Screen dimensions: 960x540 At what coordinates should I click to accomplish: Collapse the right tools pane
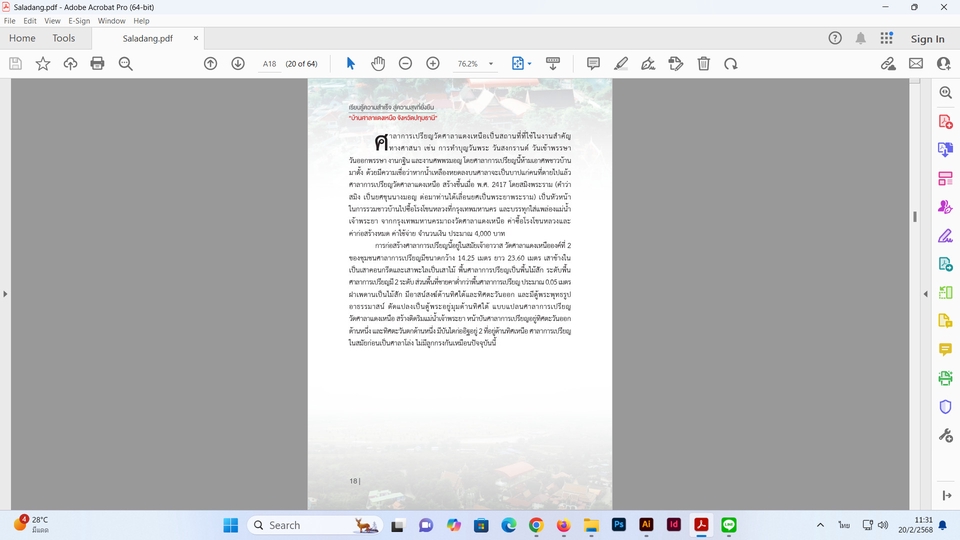tap(926, 294)
